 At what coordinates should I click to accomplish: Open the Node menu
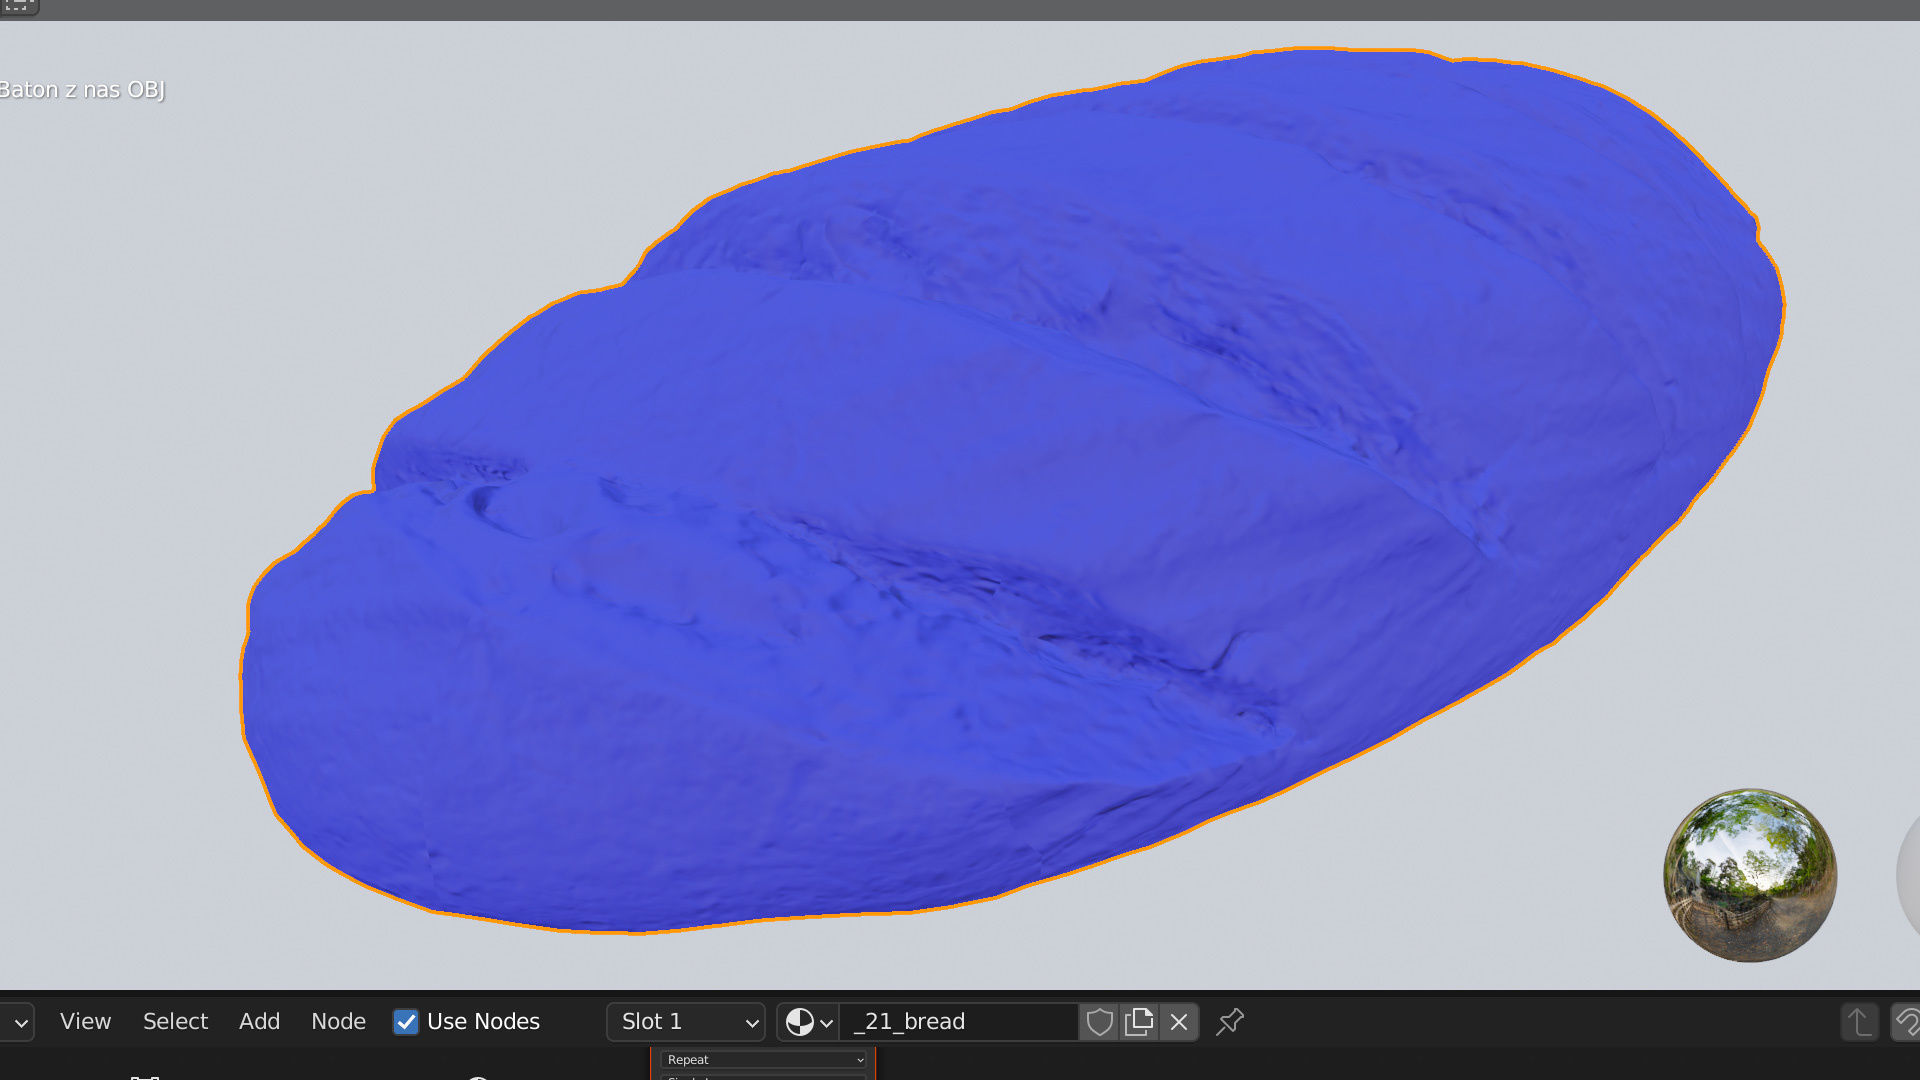[x=338, y=1022]
